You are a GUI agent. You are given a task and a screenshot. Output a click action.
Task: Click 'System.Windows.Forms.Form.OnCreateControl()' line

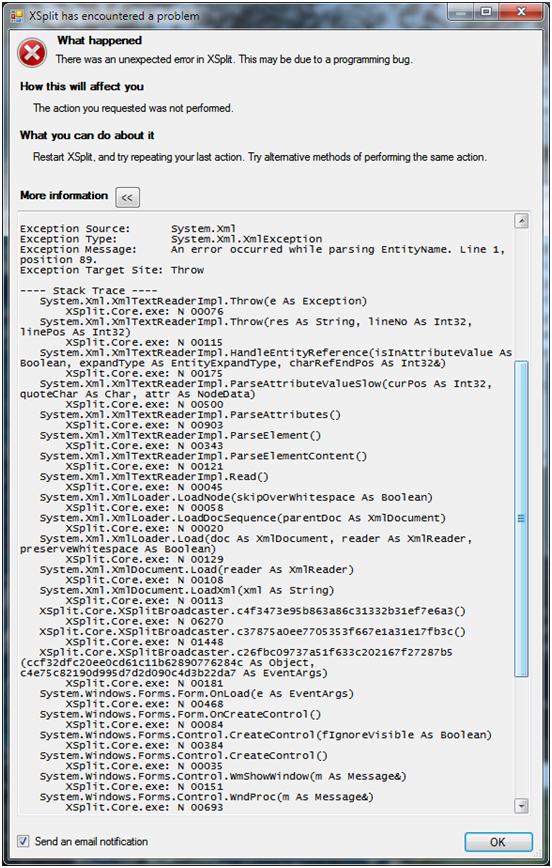tap(180, 714)
